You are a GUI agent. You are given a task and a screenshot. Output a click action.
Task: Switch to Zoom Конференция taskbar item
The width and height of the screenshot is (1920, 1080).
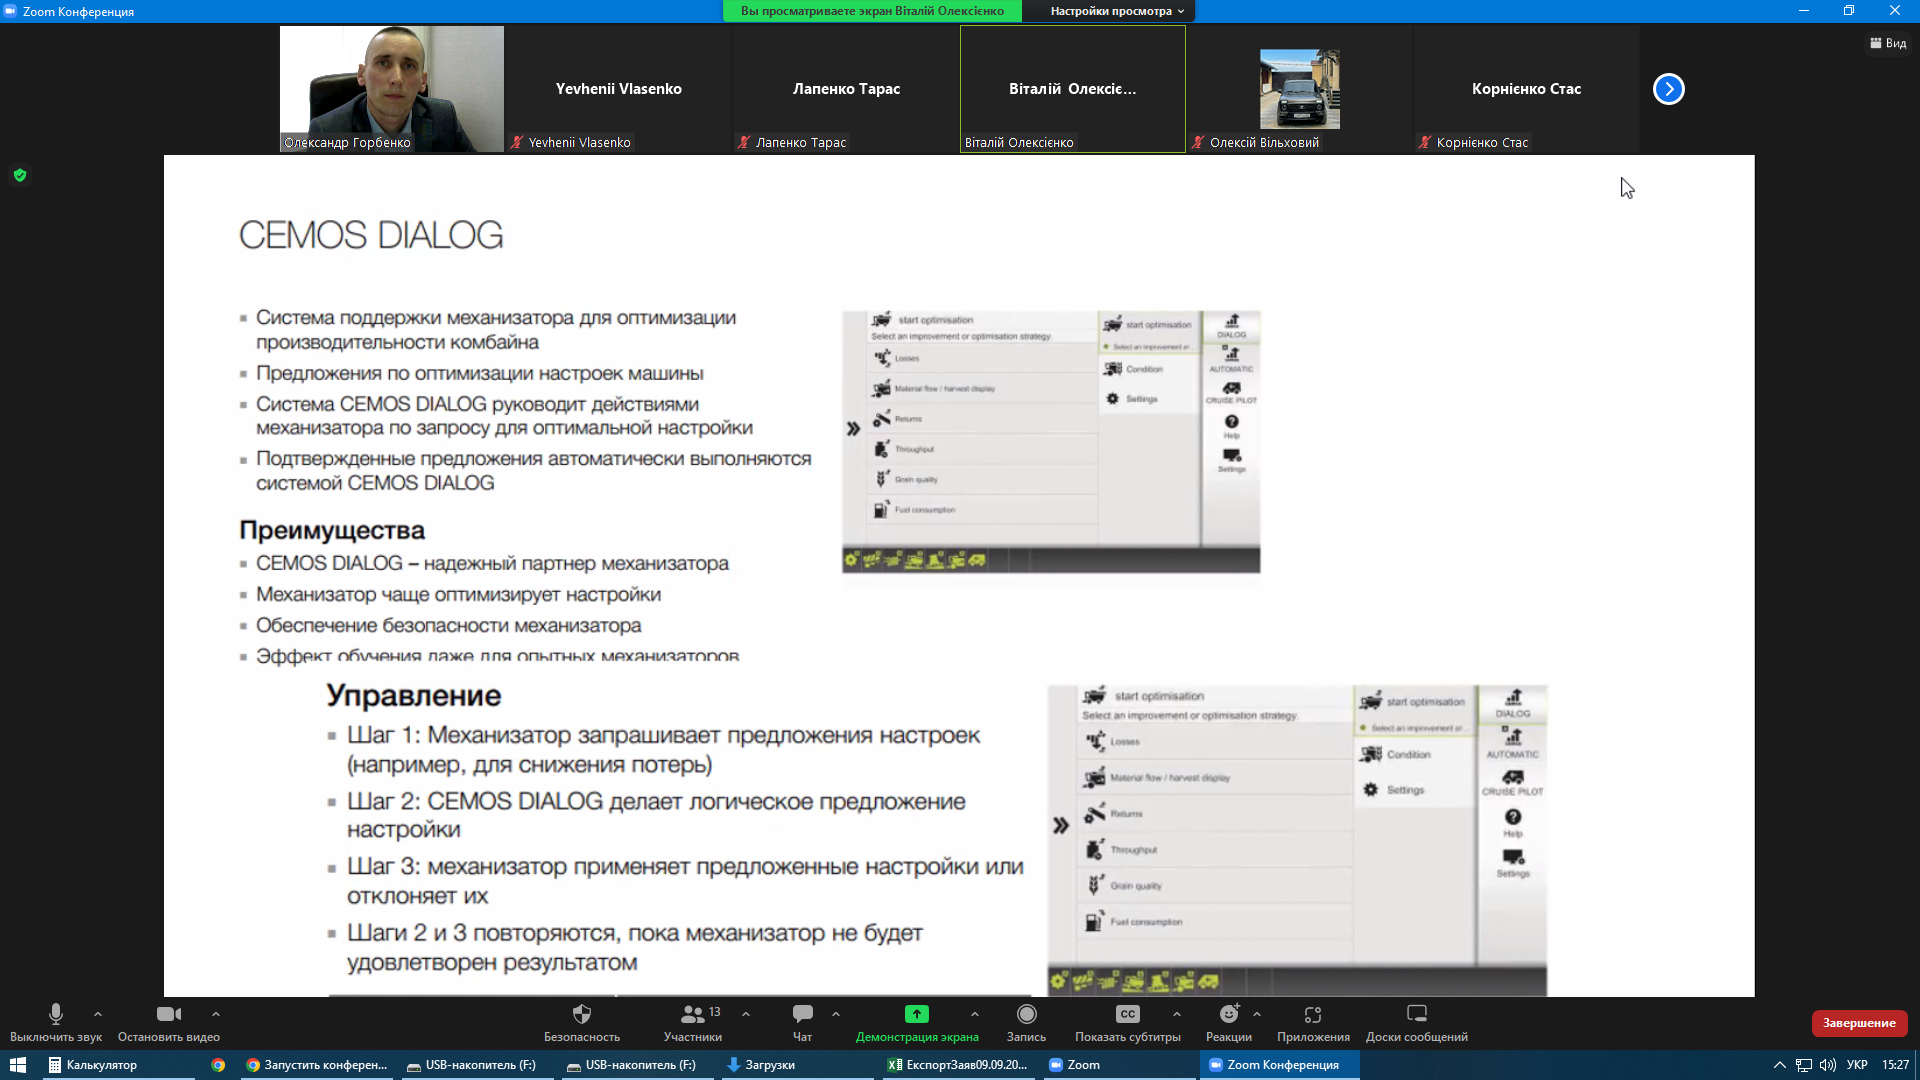pos(1279,1065)
